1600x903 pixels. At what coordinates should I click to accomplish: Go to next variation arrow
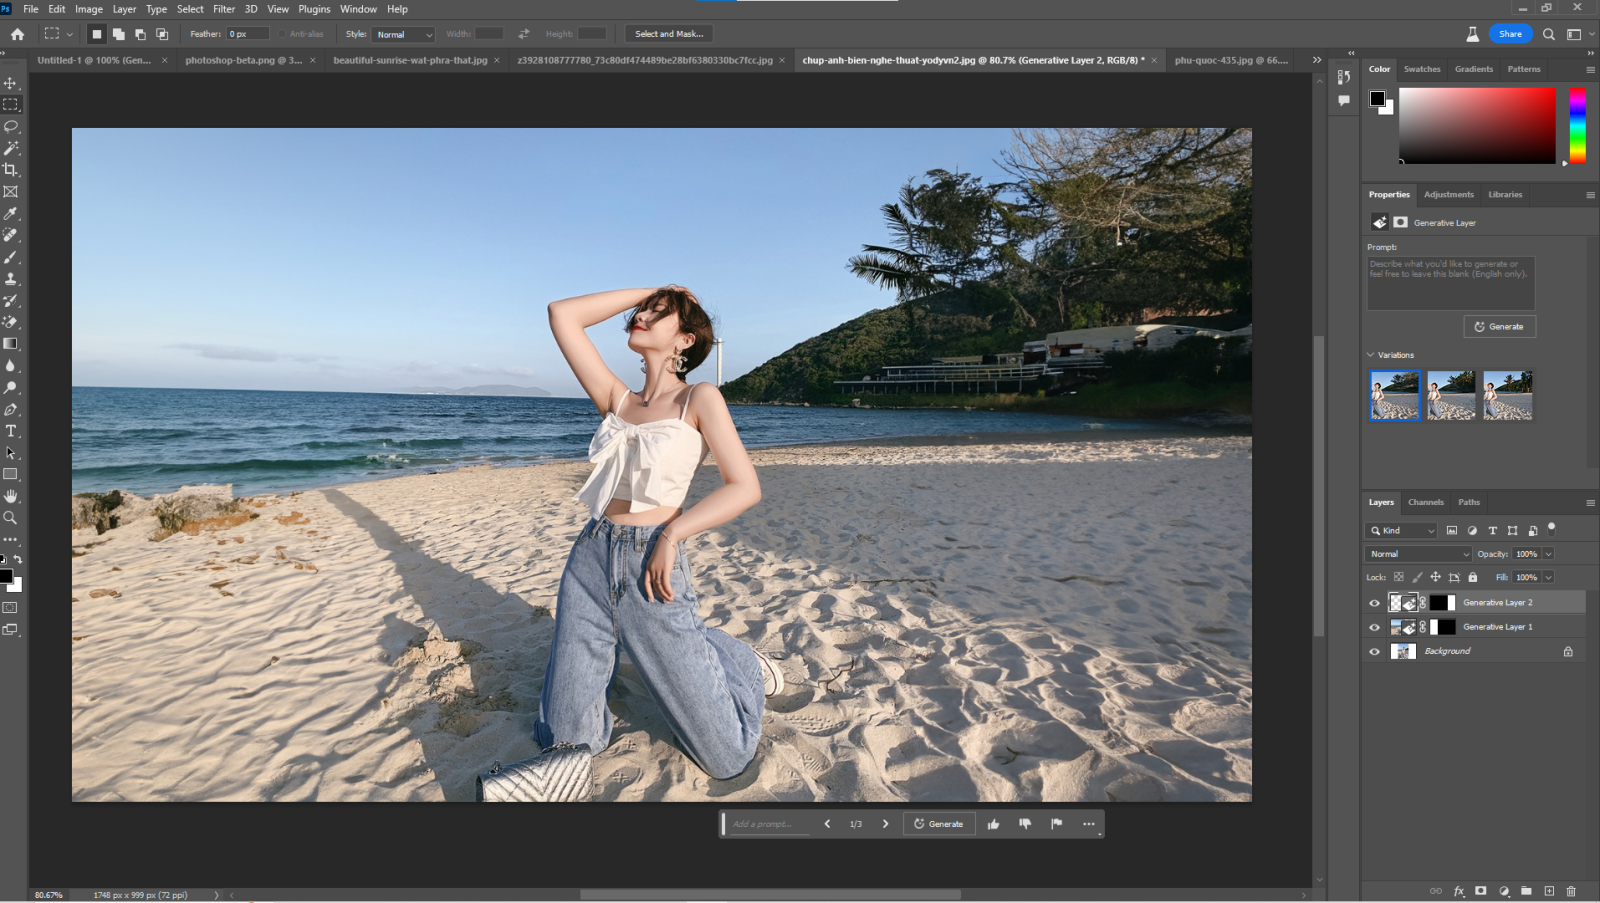[885, 824]
